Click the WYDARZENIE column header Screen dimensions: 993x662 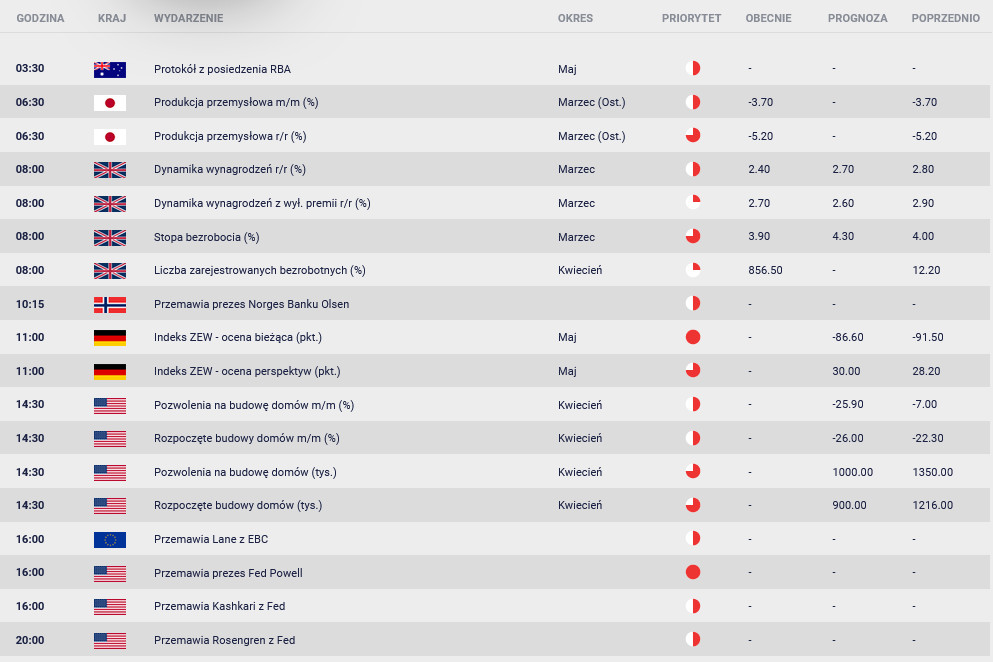(189, 18)
